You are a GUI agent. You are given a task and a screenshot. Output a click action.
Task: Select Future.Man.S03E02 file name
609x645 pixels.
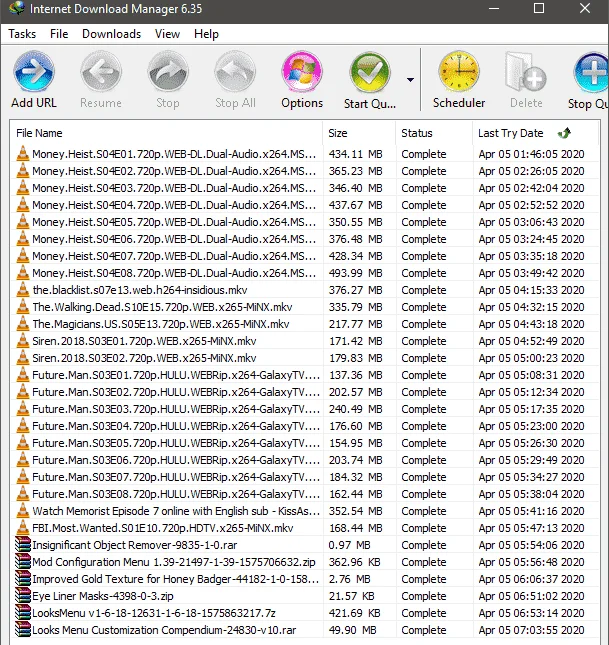pyautogui.click(x=176, y=392)
